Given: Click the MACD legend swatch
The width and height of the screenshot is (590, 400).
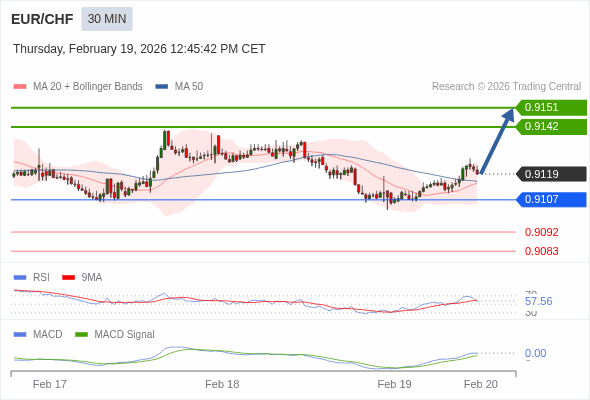Looking at the screenshot, I should coord(20,335).
